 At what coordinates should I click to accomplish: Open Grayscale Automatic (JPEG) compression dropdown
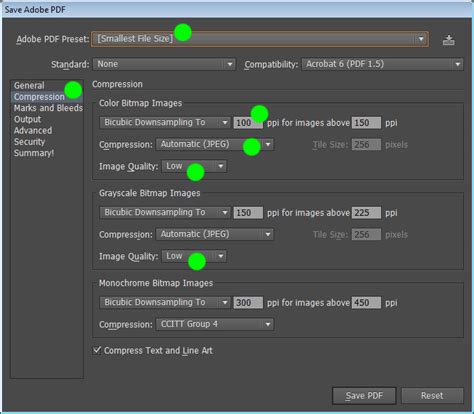click(215, 234)
